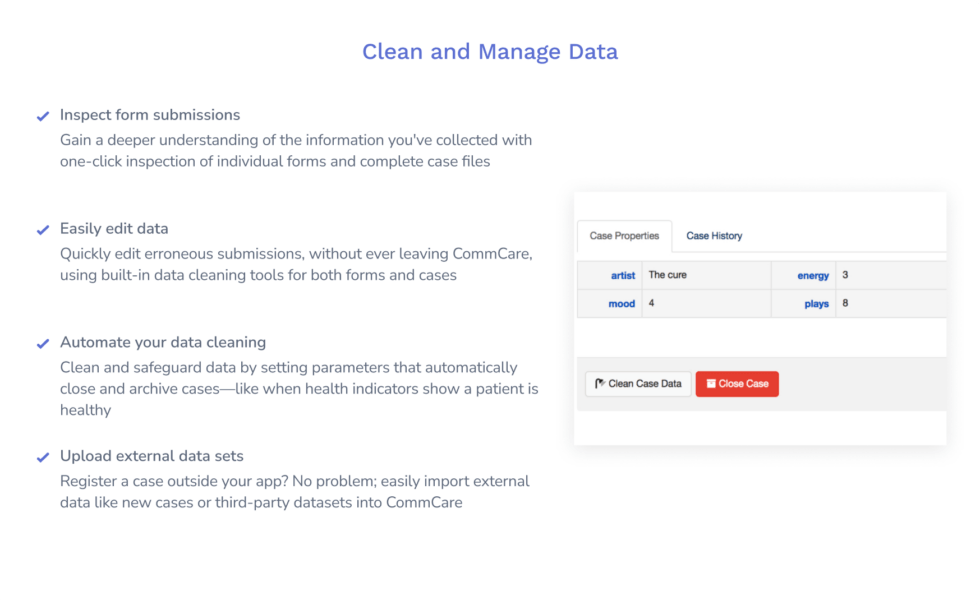The image size is (980, 605).
Task: Click the checkmark icon beside Automate your data cleaning
Action: point(41,342)
